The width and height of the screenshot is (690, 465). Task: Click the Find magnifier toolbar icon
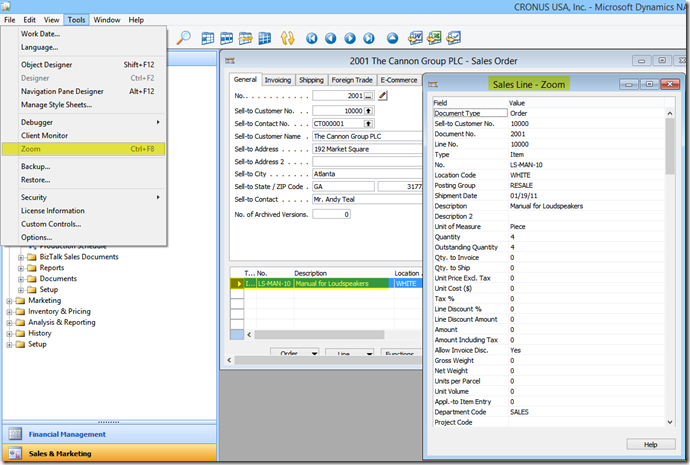pos(184,38)
